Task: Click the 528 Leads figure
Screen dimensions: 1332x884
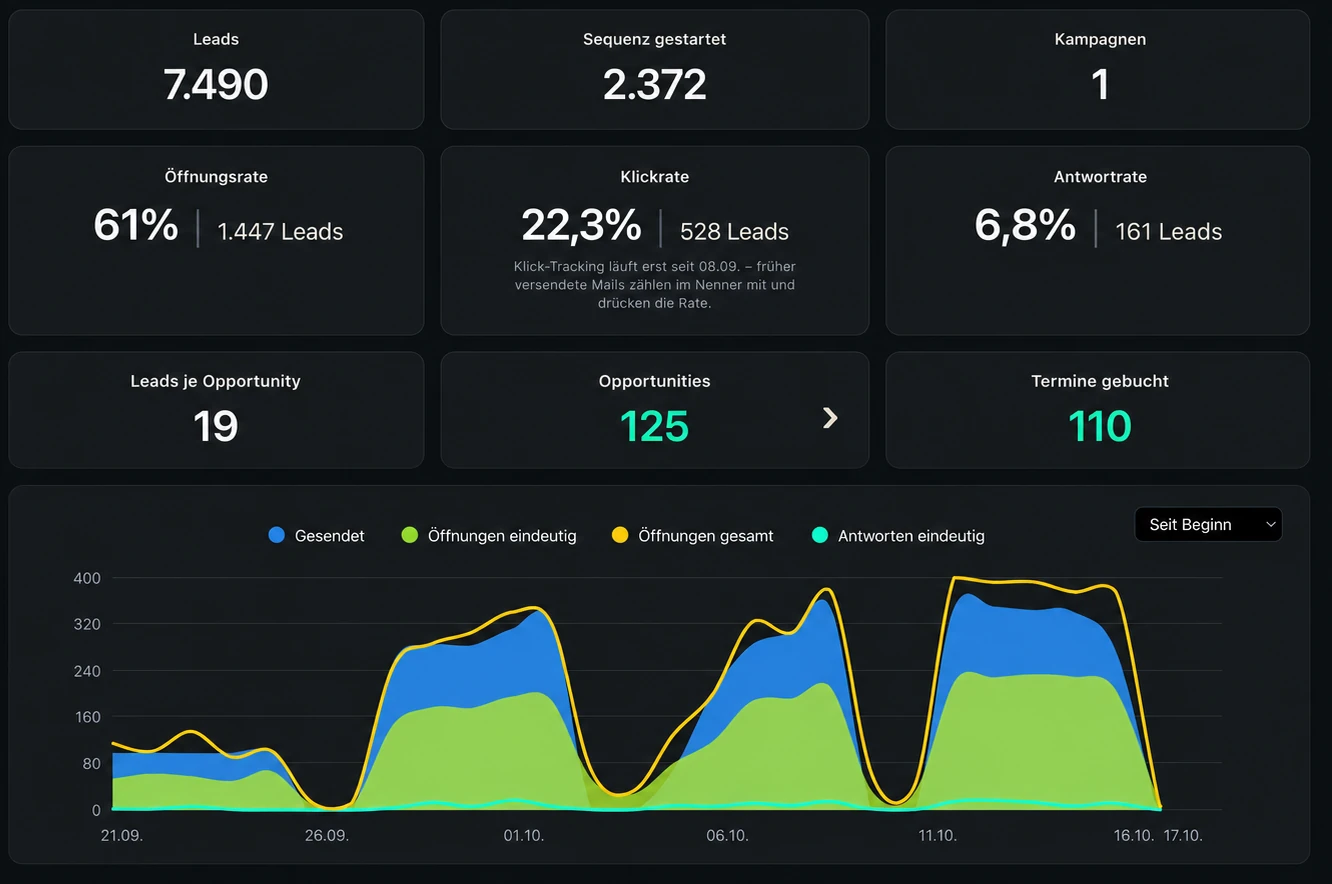Action: click(734, 232)
